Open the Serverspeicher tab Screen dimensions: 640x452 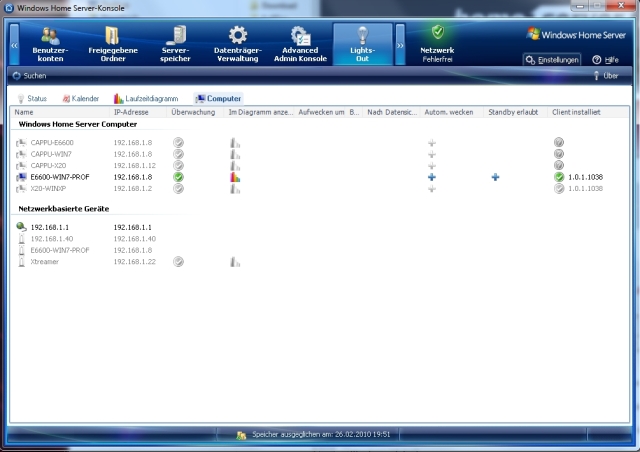click(x=176, y=44)
